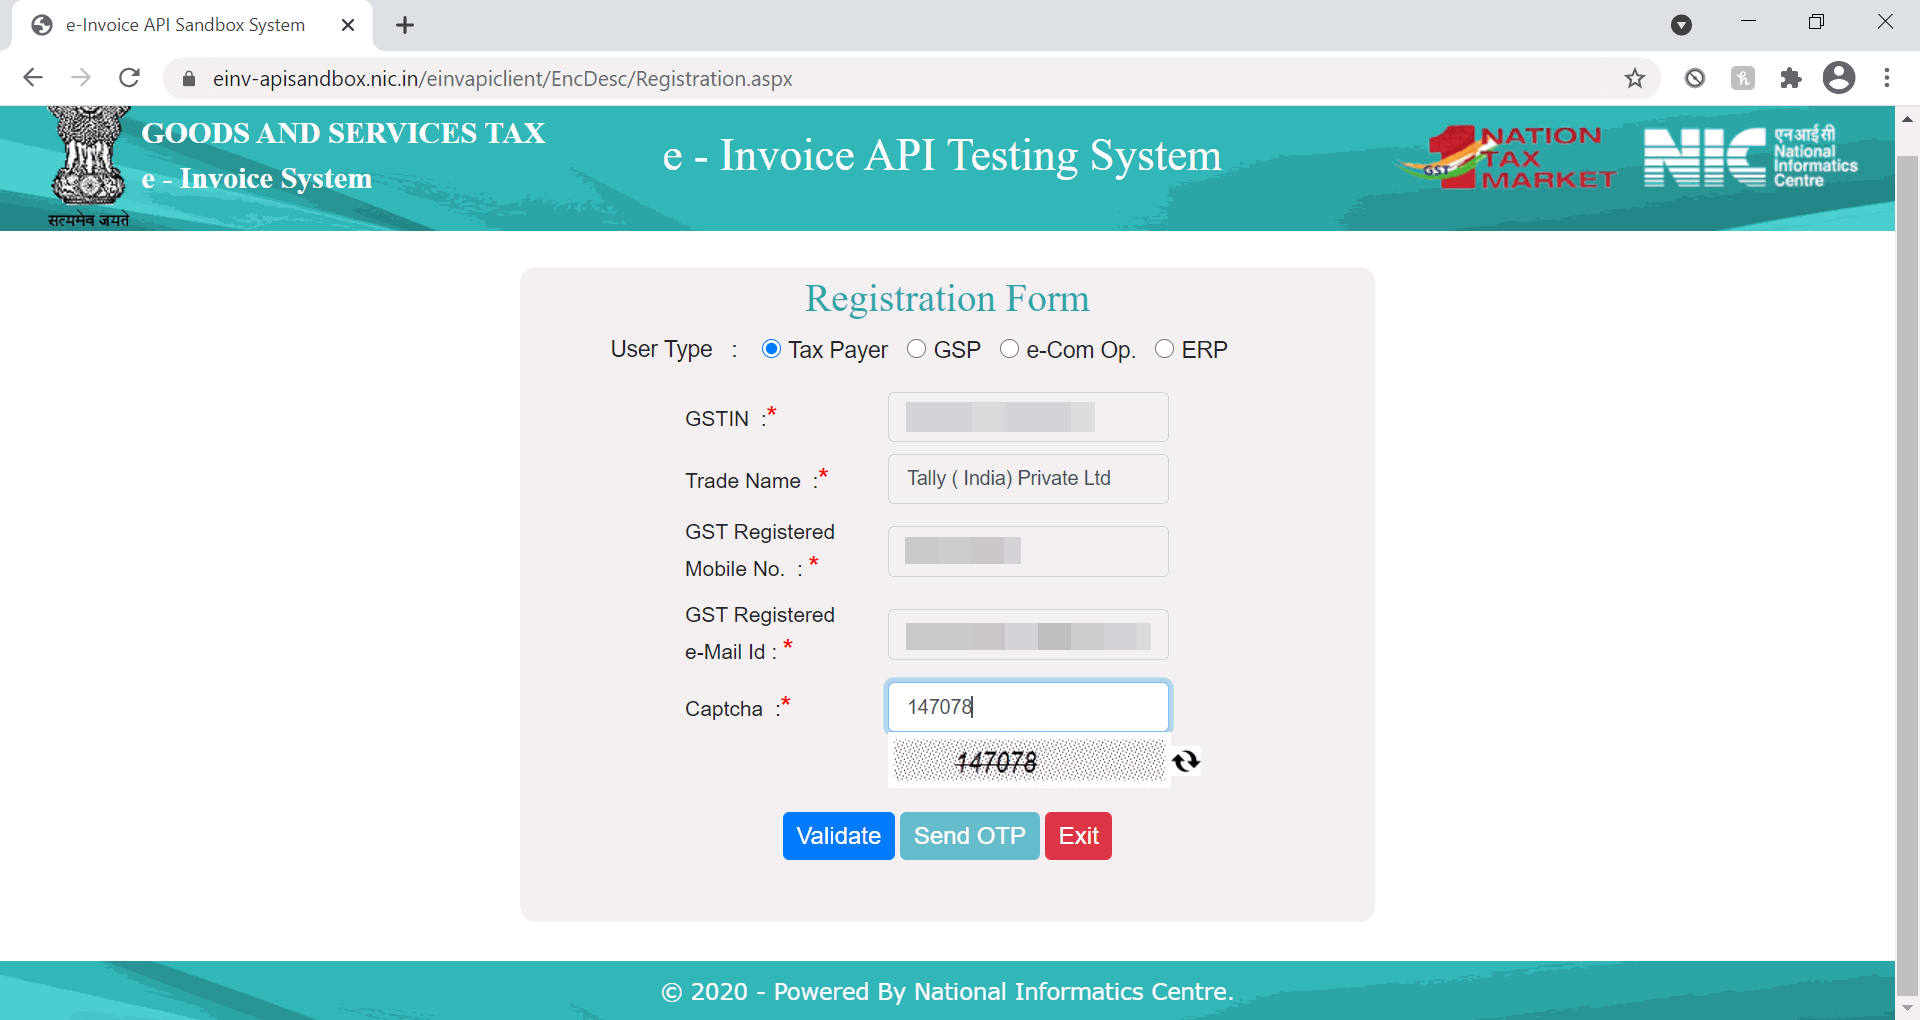Click the scrollbar up arrow
Image resolution: width=1920 pixels, height=1020 pixels.
coord(1907,118)
